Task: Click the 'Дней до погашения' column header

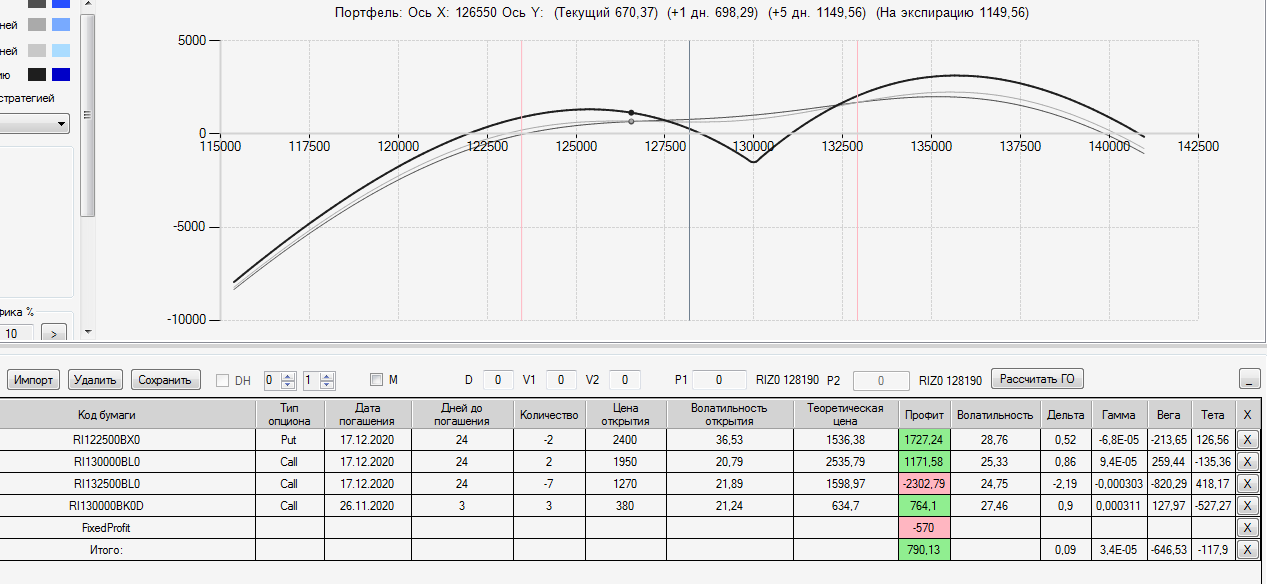Action: (461, 414)
